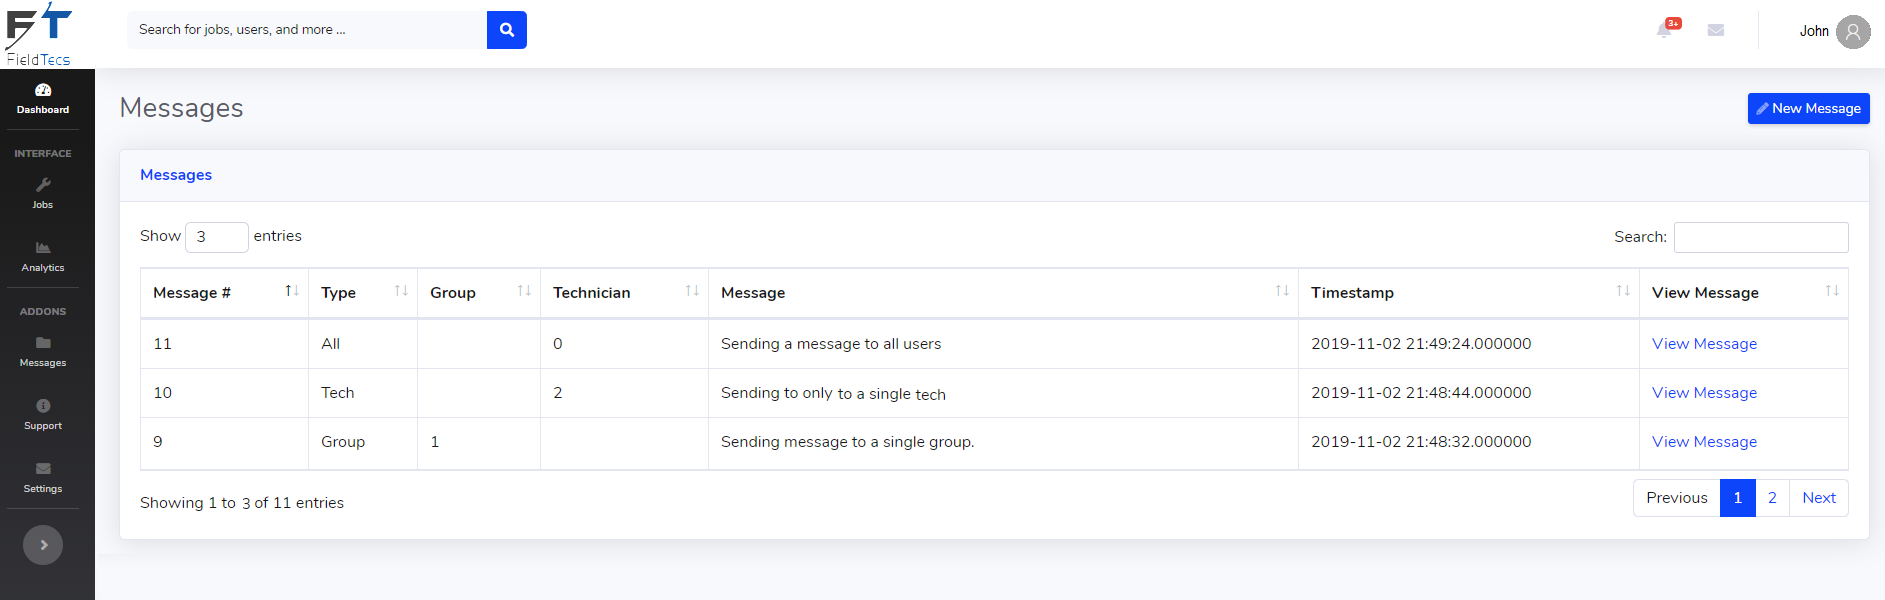Click the blue search magnifier button
This screenshot has height=600, width=1885.
(x=506, y=30)
